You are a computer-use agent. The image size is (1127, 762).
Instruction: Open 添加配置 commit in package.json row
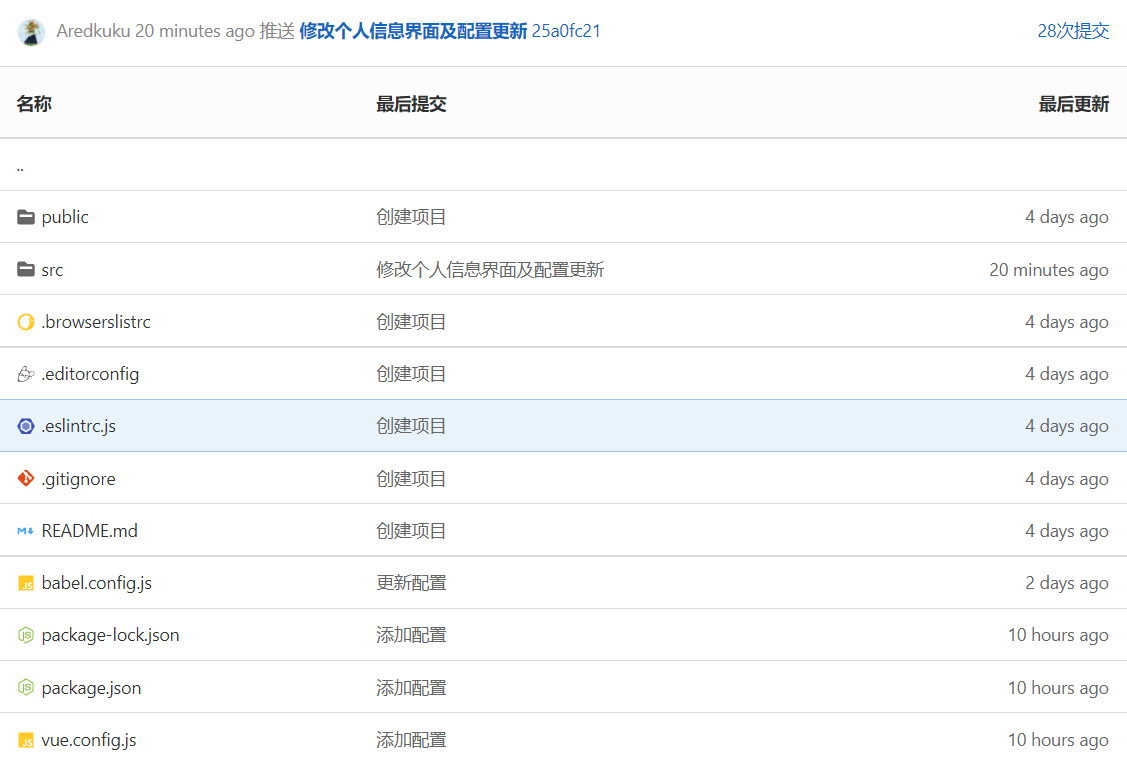click(x=411, y=688)
